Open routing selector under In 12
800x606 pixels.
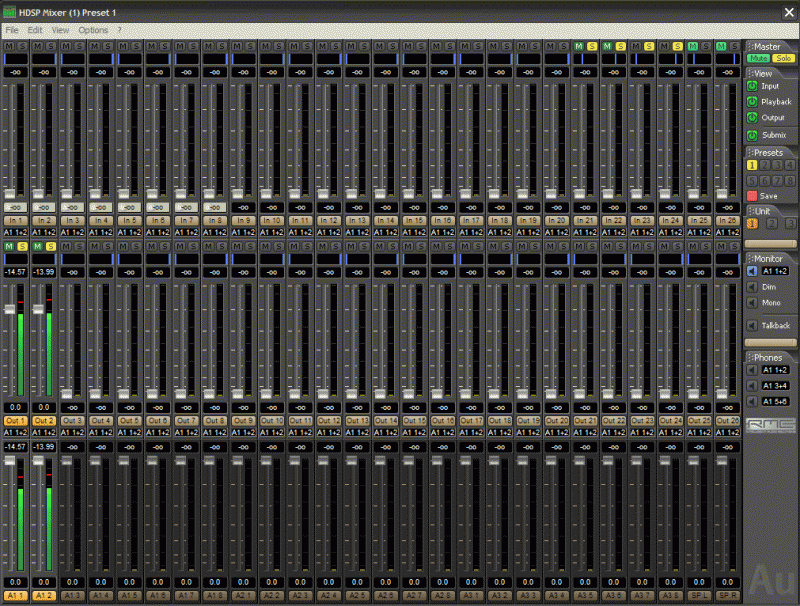point(329,233)
